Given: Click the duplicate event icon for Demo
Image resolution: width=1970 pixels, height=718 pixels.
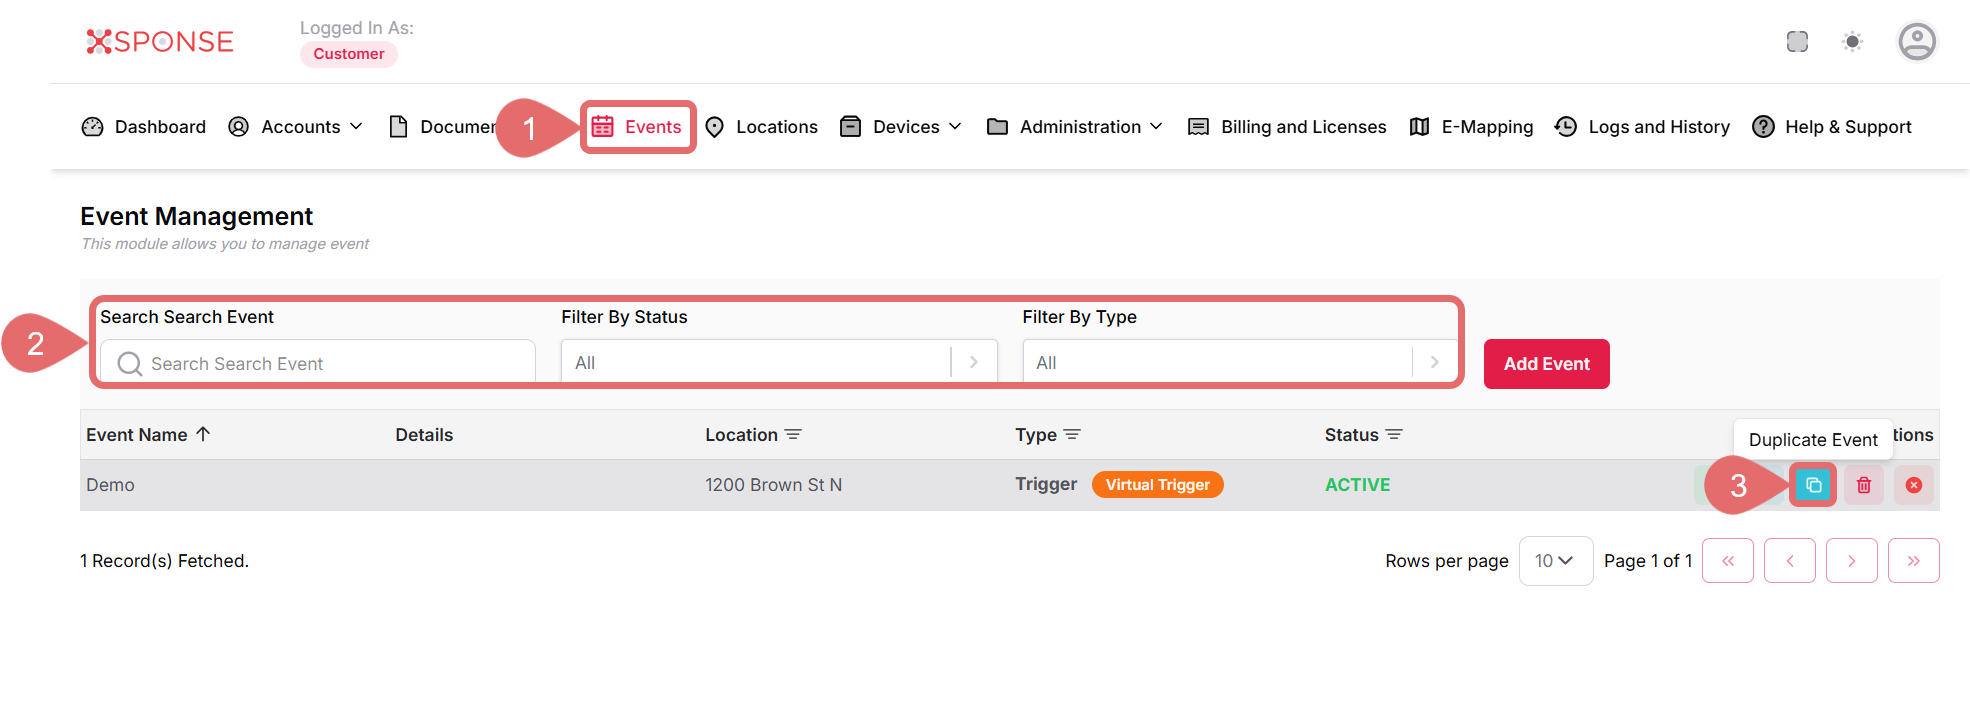Looking at the screenshot, I should [x=1813, y=486].
